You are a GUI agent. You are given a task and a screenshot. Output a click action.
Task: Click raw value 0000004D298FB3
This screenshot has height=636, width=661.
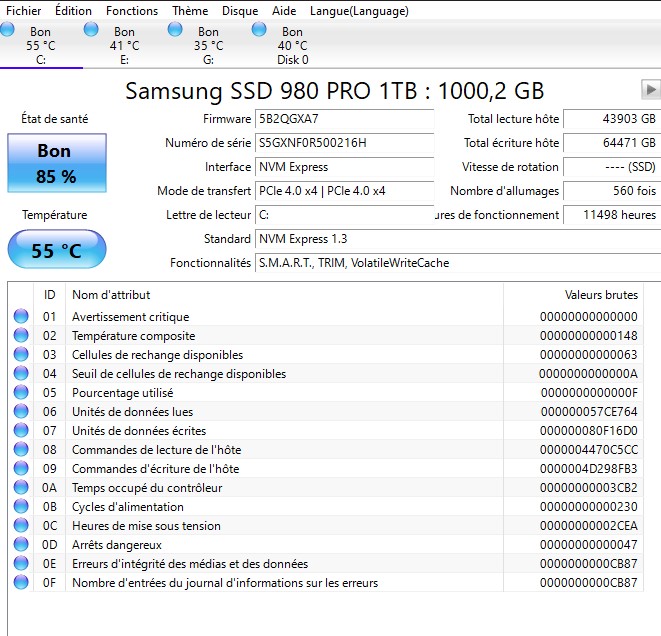coord(589,469)
